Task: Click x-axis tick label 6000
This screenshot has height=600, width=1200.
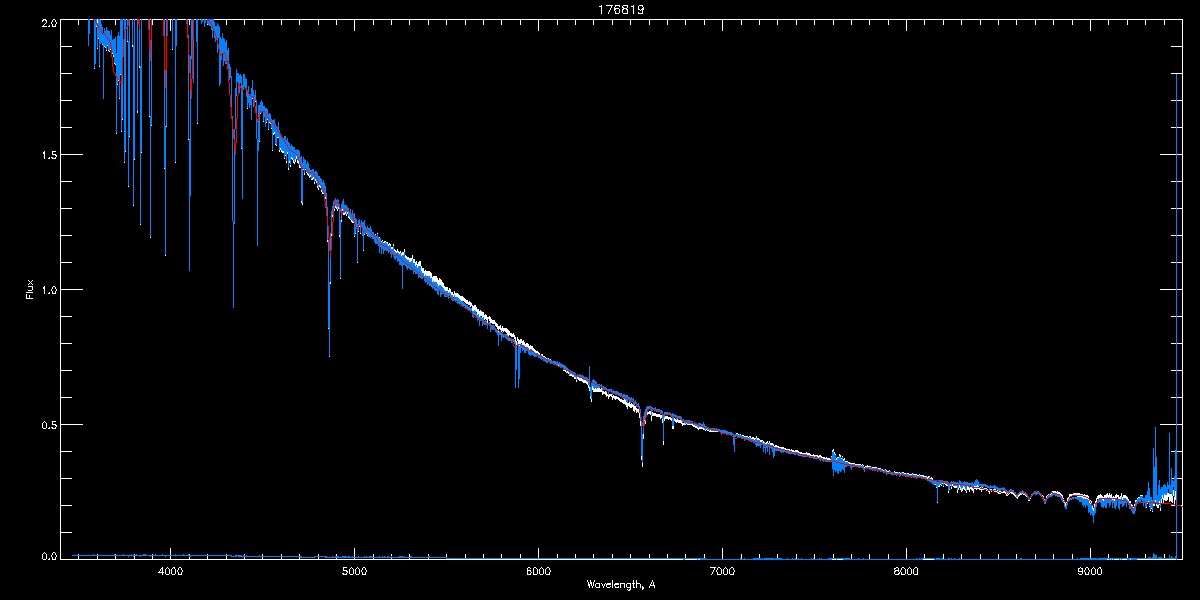Action: coord(538,571)
